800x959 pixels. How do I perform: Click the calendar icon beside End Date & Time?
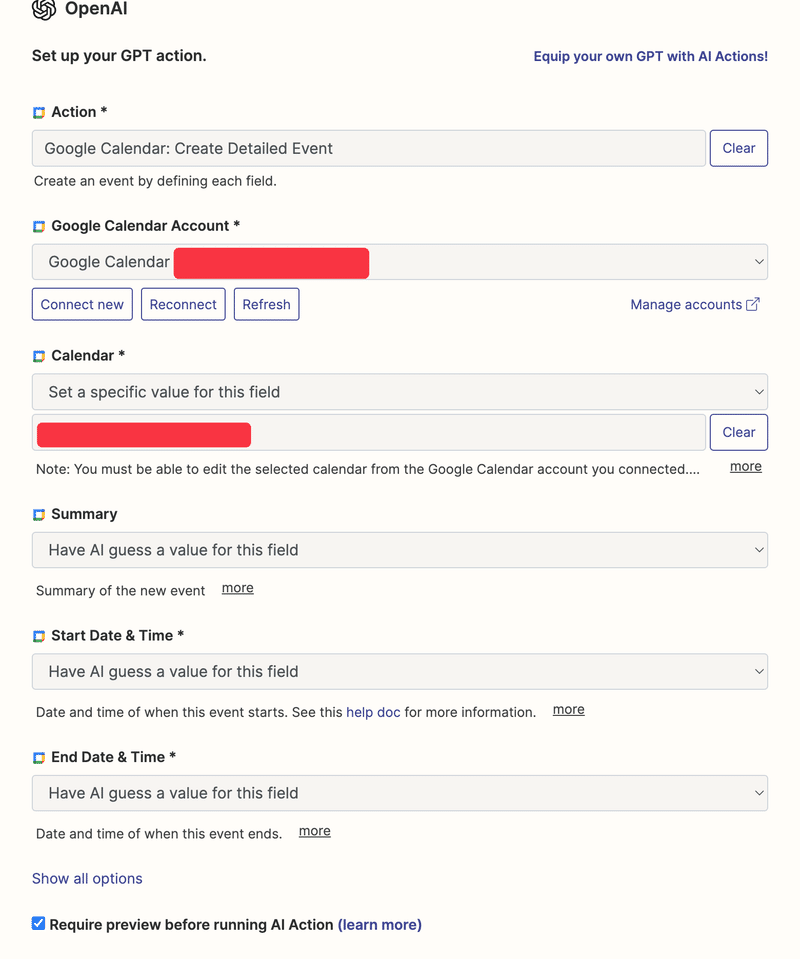click(39, 758)
